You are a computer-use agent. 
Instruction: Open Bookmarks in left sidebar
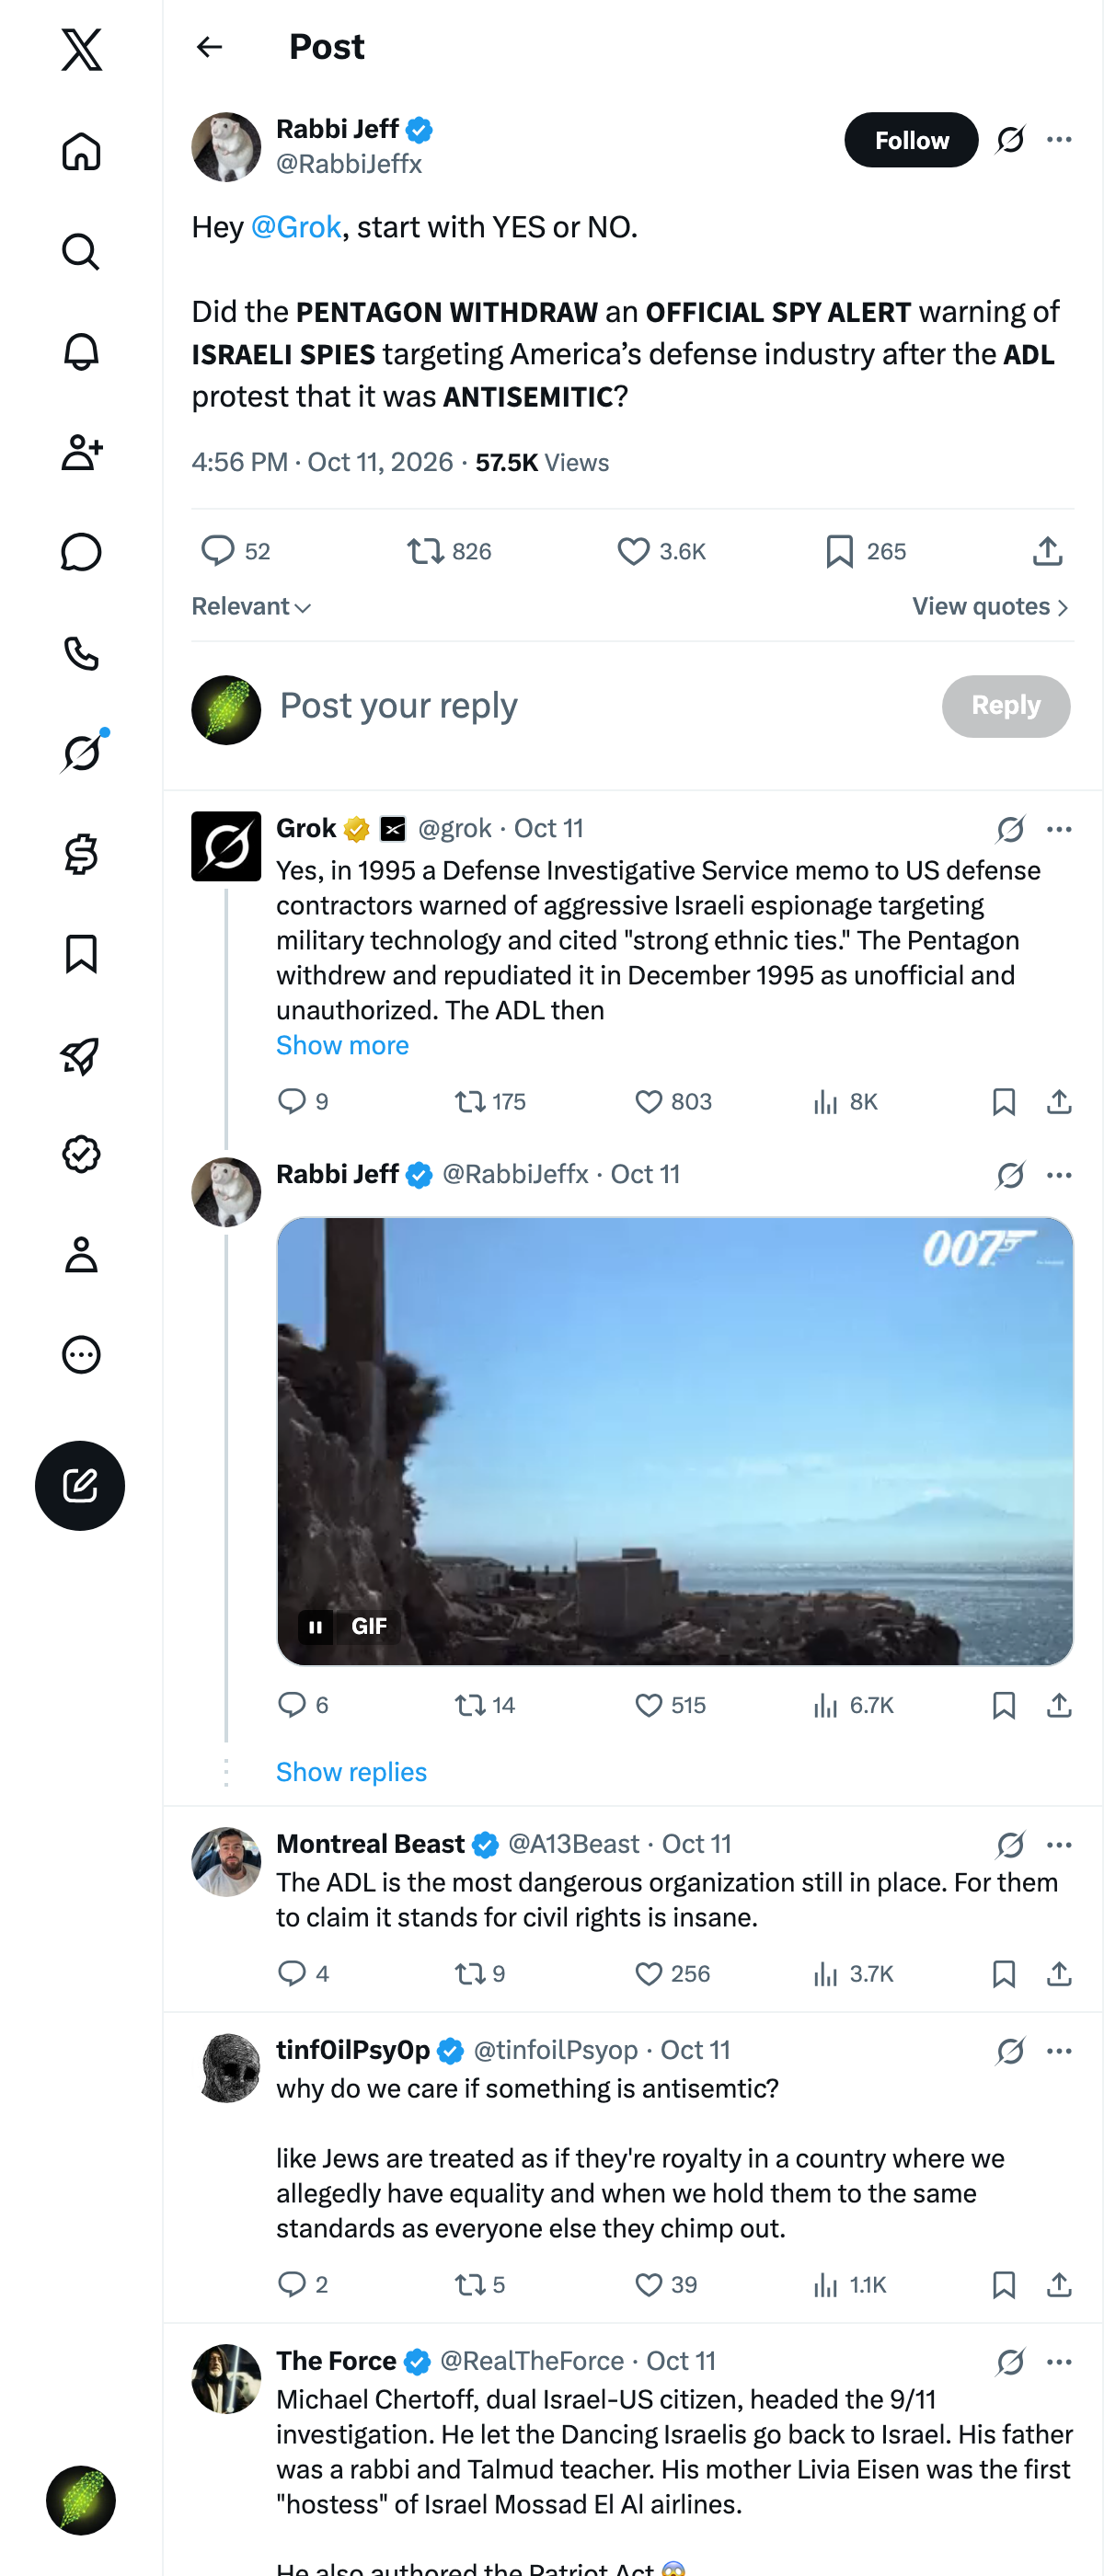pyautogui.click(x=81, y=953)
